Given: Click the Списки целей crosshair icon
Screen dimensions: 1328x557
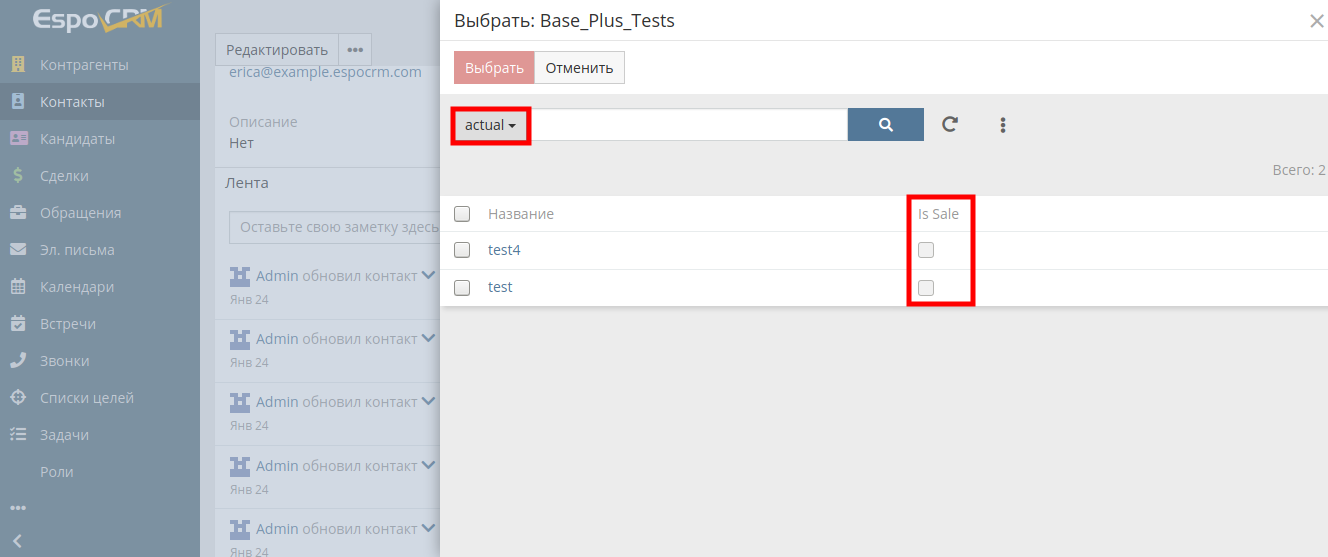Looking at the screenshot, I should click(x=18, y=398).
